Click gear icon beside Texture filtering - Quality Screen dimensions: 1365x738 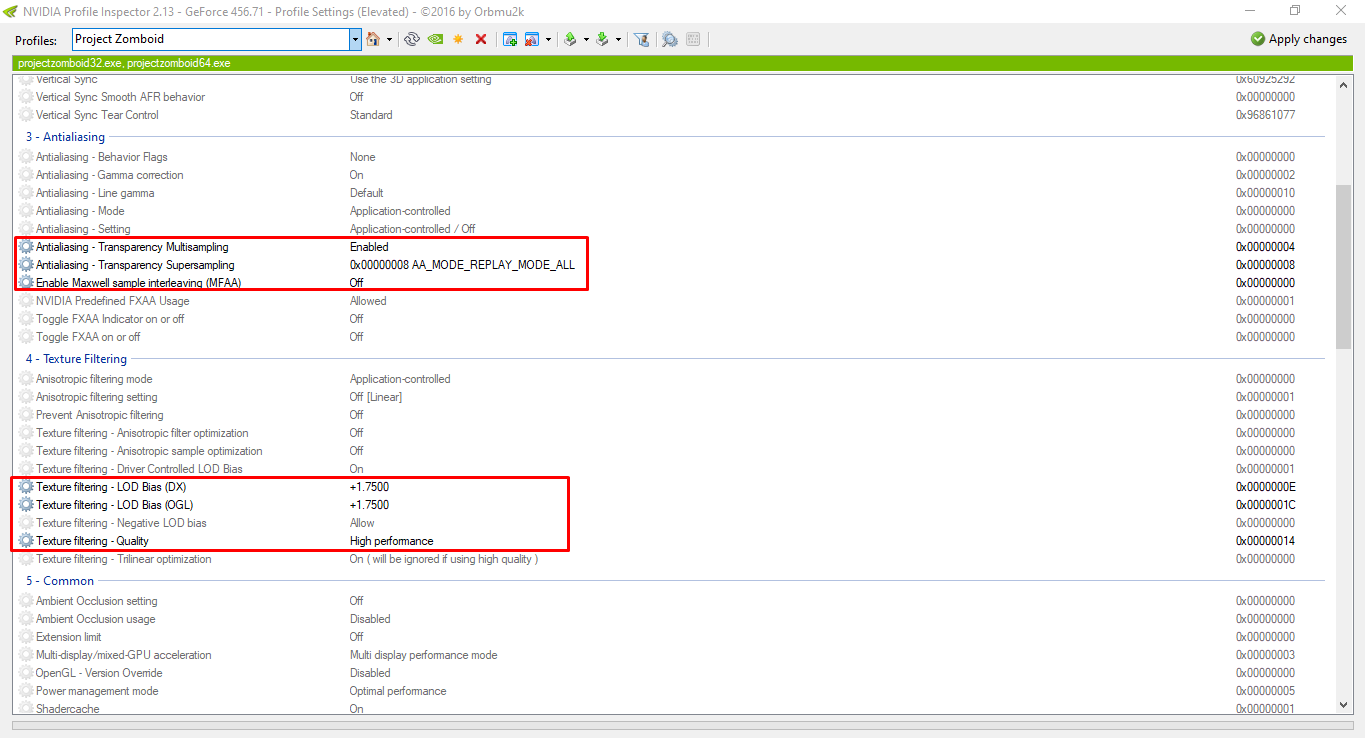(27, 541)
